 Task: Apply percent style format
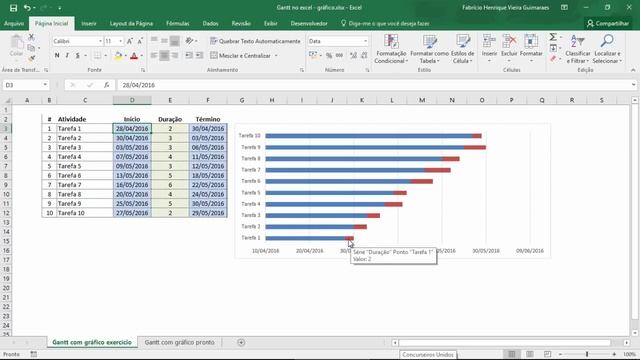(329, 56)
